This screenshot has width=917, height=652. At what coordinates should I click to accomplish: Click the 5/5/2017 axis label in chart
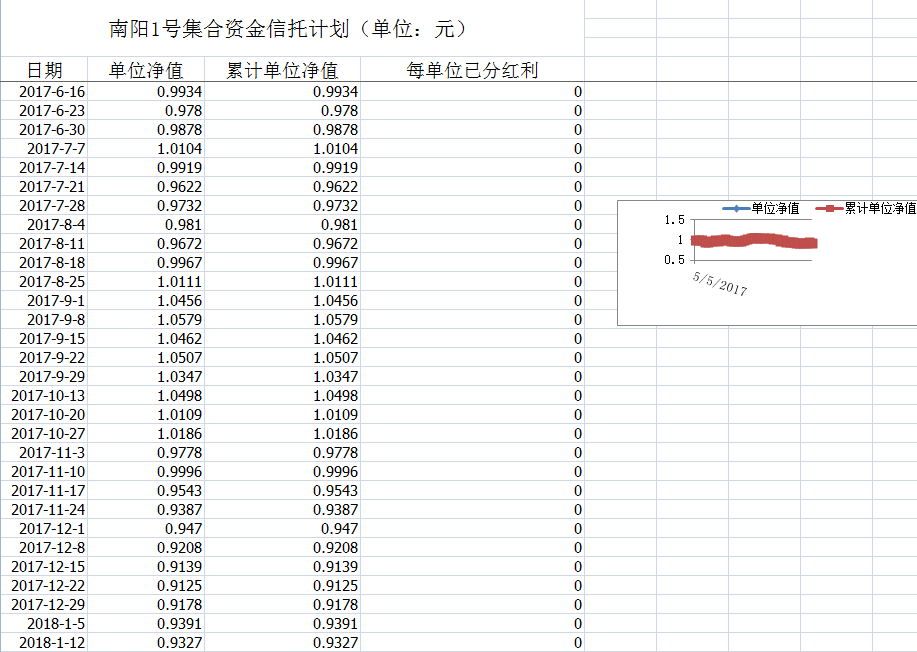719,285
